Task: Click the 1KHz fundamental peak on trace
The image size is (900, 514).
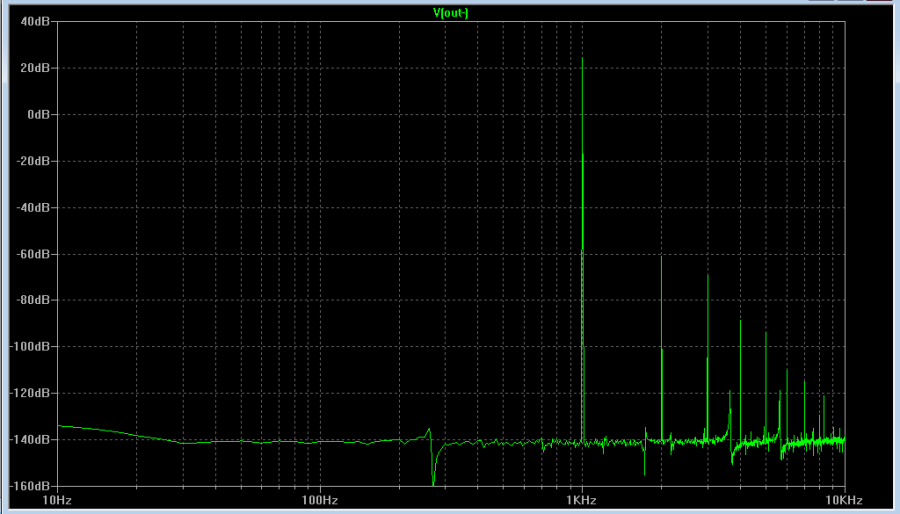Action: 583,58
